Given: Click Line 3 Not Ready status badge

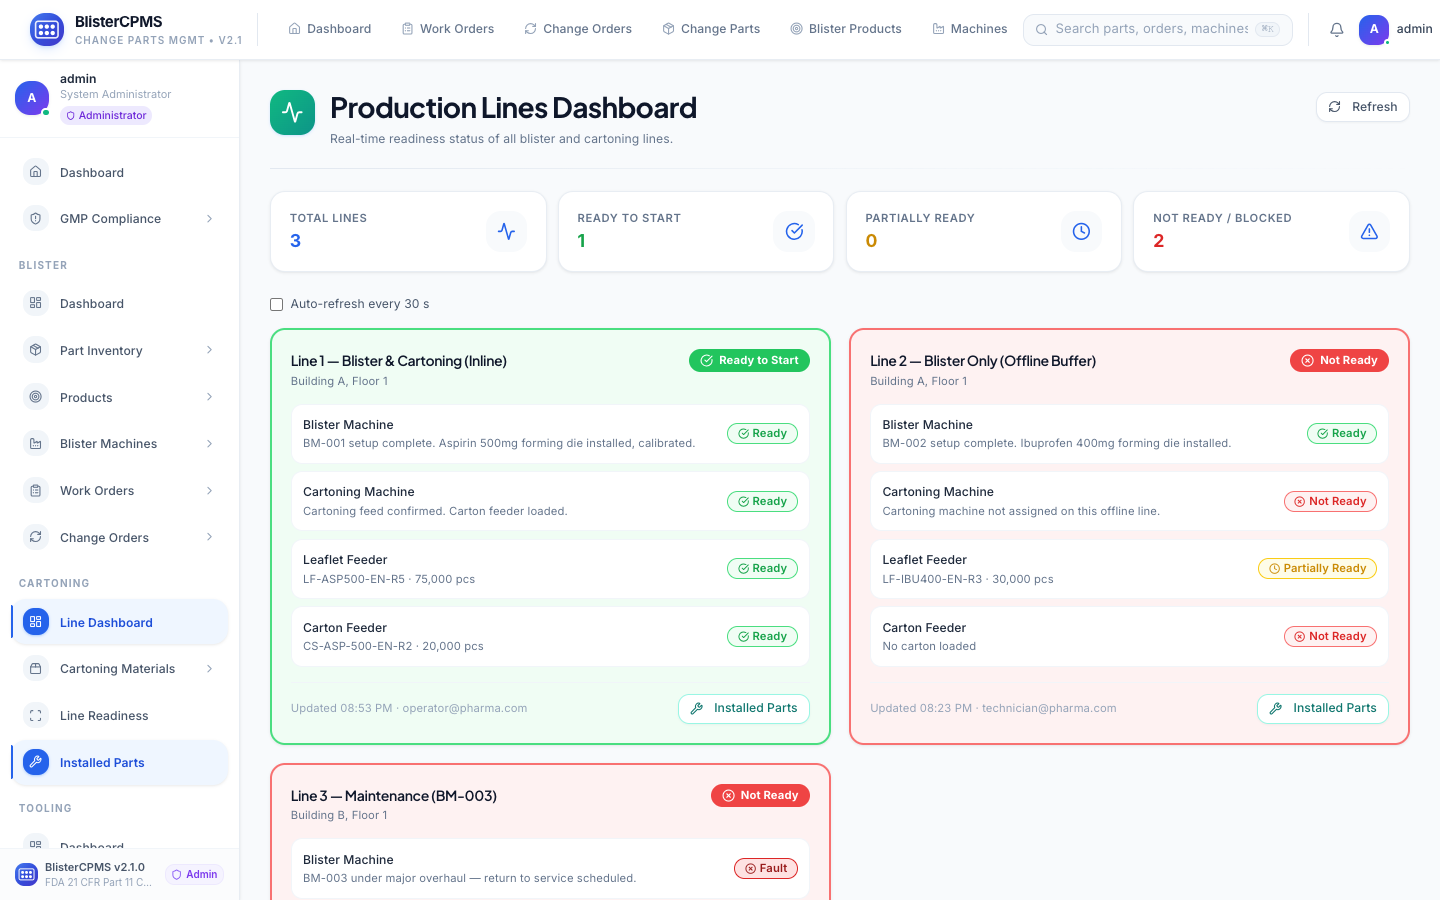Looking at the screenshot, I should pyautogui.click(x=760, y=795).
